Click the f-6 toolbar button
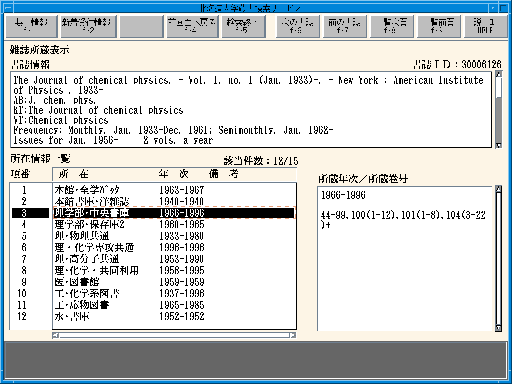 (298, 26)
